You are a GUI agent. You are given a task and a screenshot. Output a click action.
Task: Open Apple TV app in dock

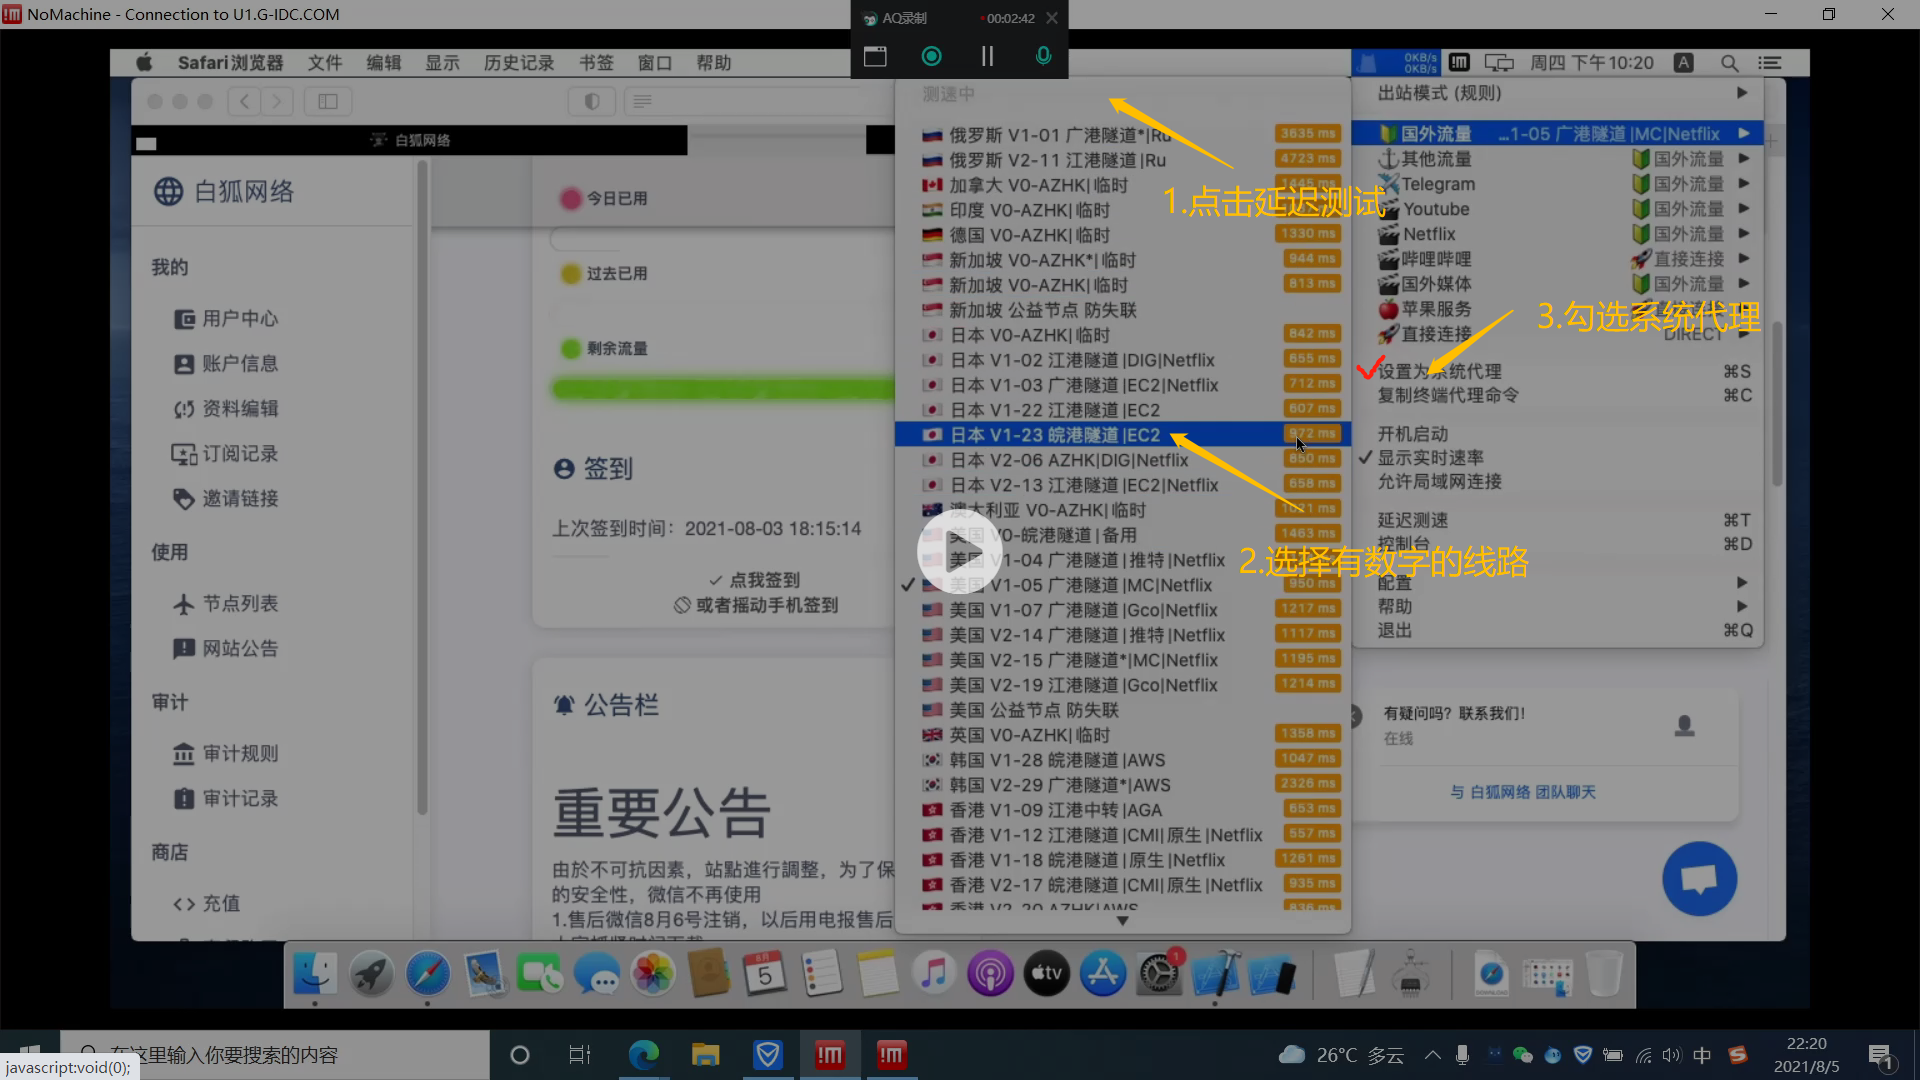[1047, 973]
